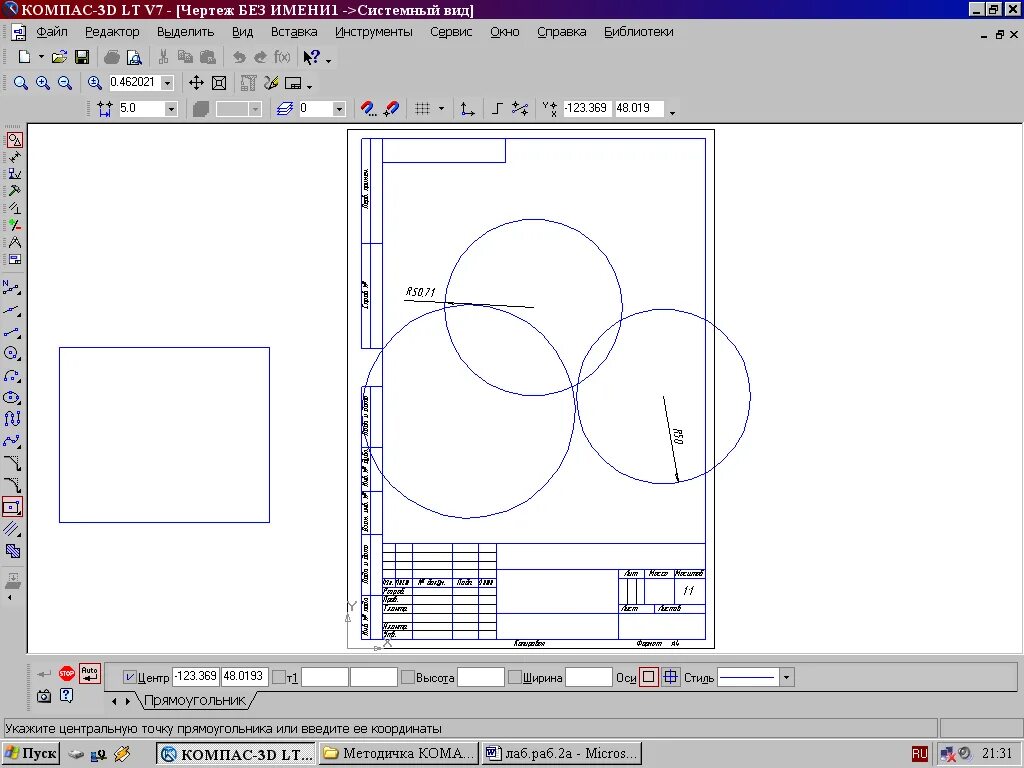
Task: Select the zoom window magnifier icon
Action: coord(21,83)
